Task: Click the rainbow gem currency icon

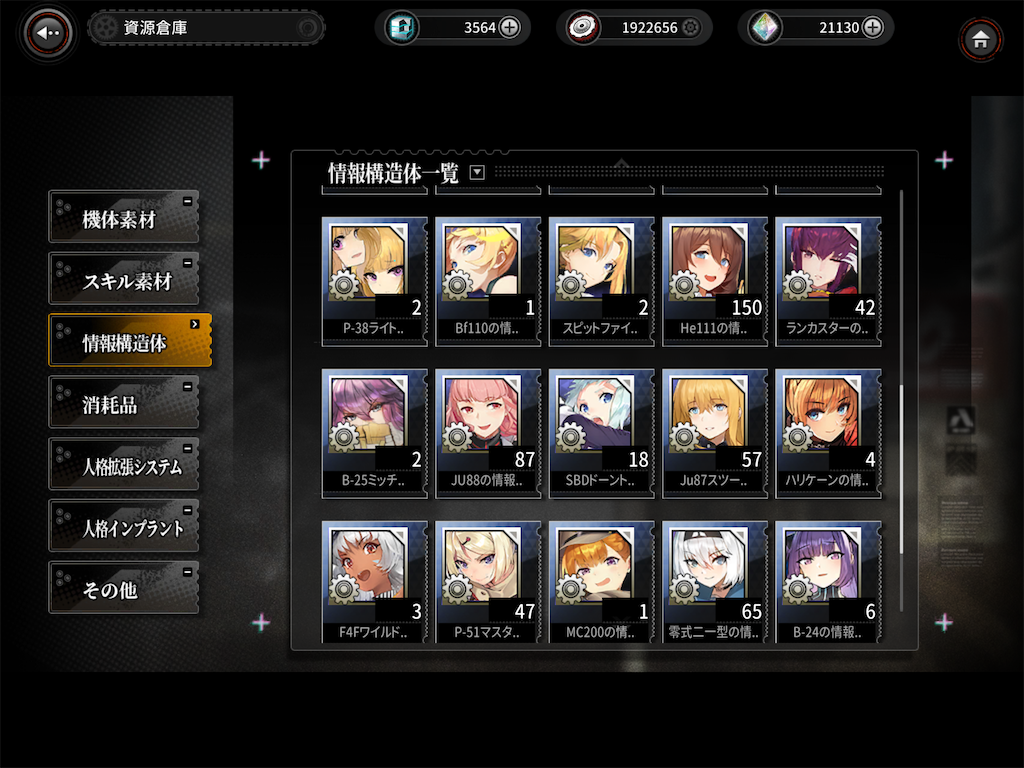Action: tap(764, 28)
